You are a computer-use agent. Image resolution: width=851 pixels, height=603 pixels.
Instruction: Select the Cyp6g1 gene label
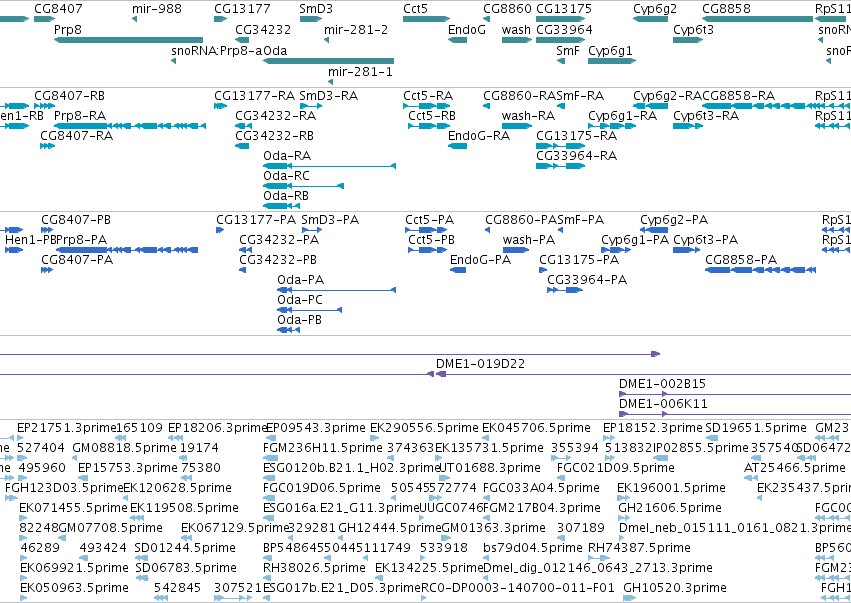click(610, 50)
